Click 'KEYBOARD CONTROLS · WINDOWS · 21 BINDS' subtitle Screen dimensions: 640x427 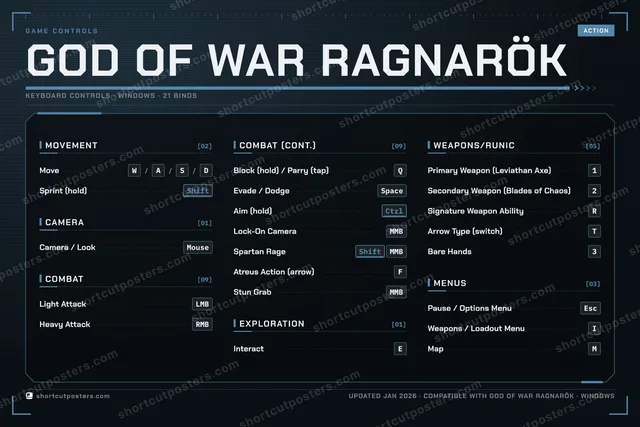coord(111,96)
